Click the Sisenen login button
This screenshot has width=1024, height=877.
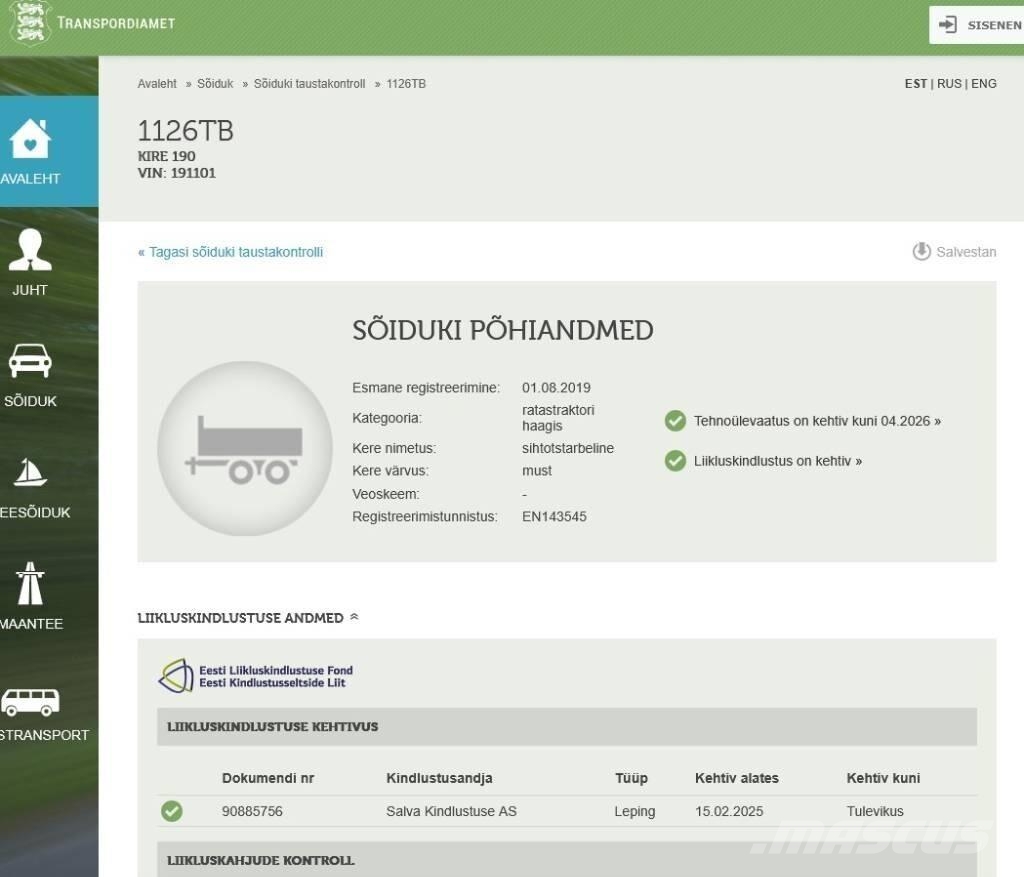[976, 25]
